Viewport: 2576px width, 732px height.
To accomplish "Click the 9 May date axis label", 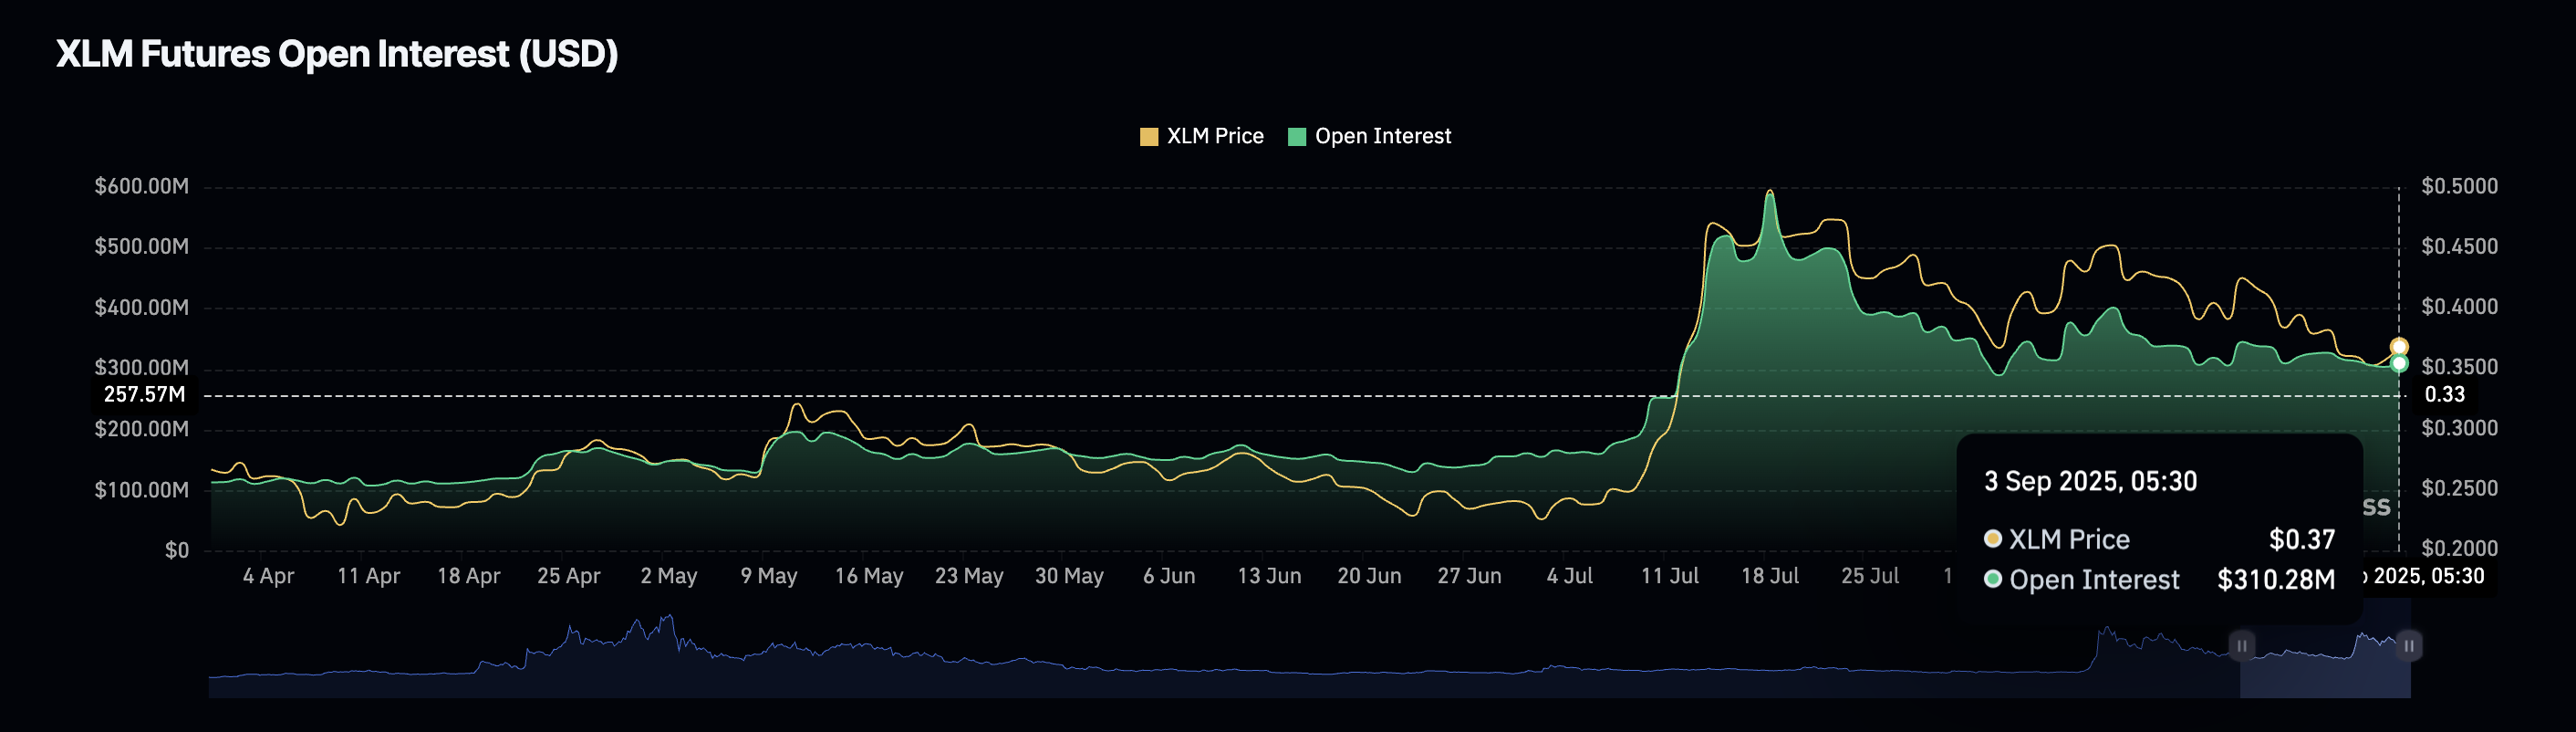I will (x=768, y=576).
